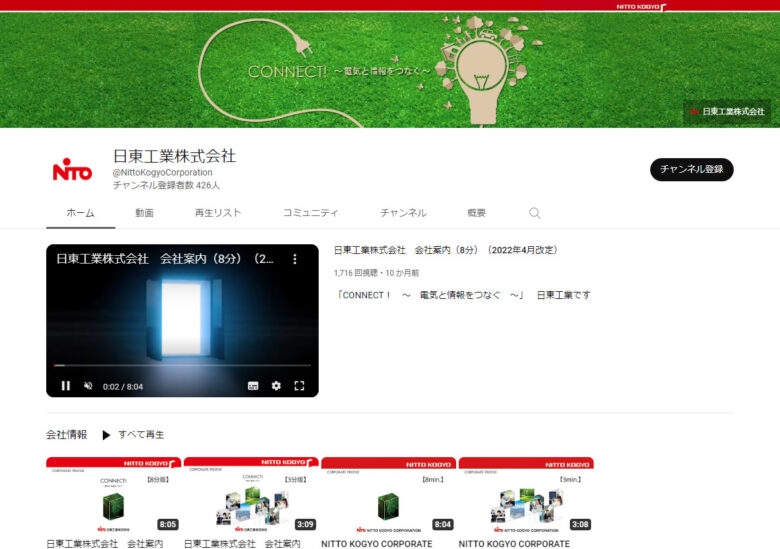
Task: Open video player settings gear
Action: pos(276,386)
